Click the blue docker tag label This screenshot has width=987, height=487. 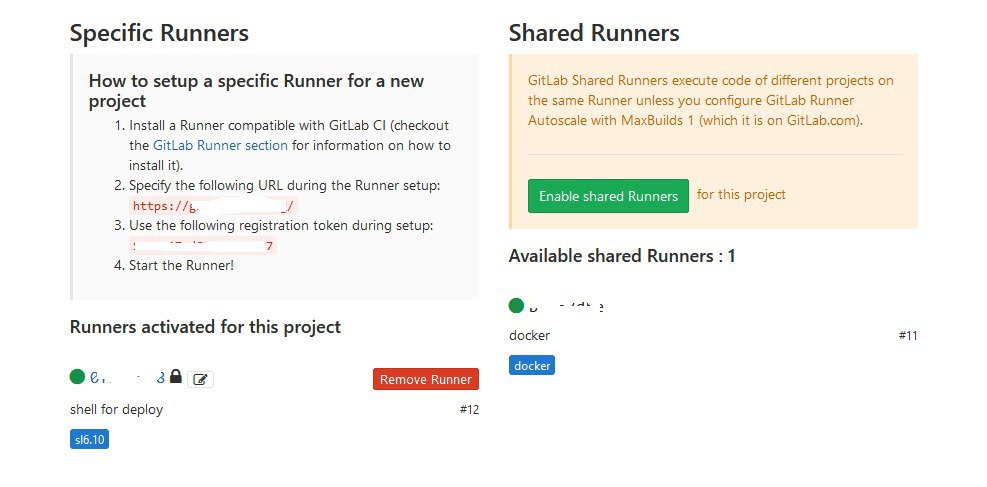point(532,366)
